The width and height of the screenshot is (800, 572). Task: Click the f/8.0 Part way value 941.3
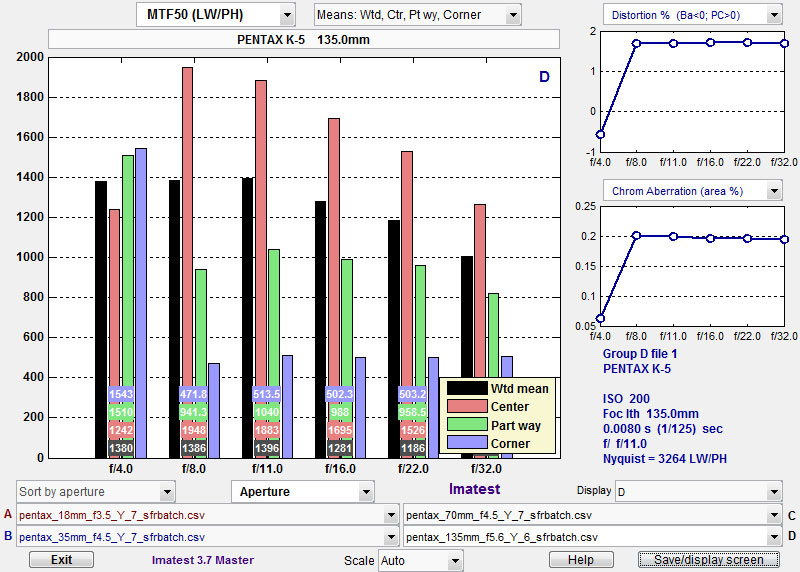pyautogui.click(x=194, y=412)
